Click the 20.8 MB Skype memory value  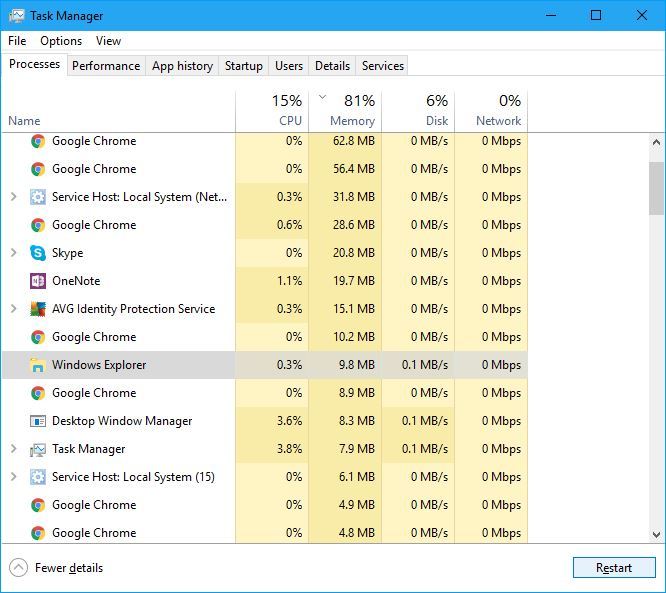[354, 253]
